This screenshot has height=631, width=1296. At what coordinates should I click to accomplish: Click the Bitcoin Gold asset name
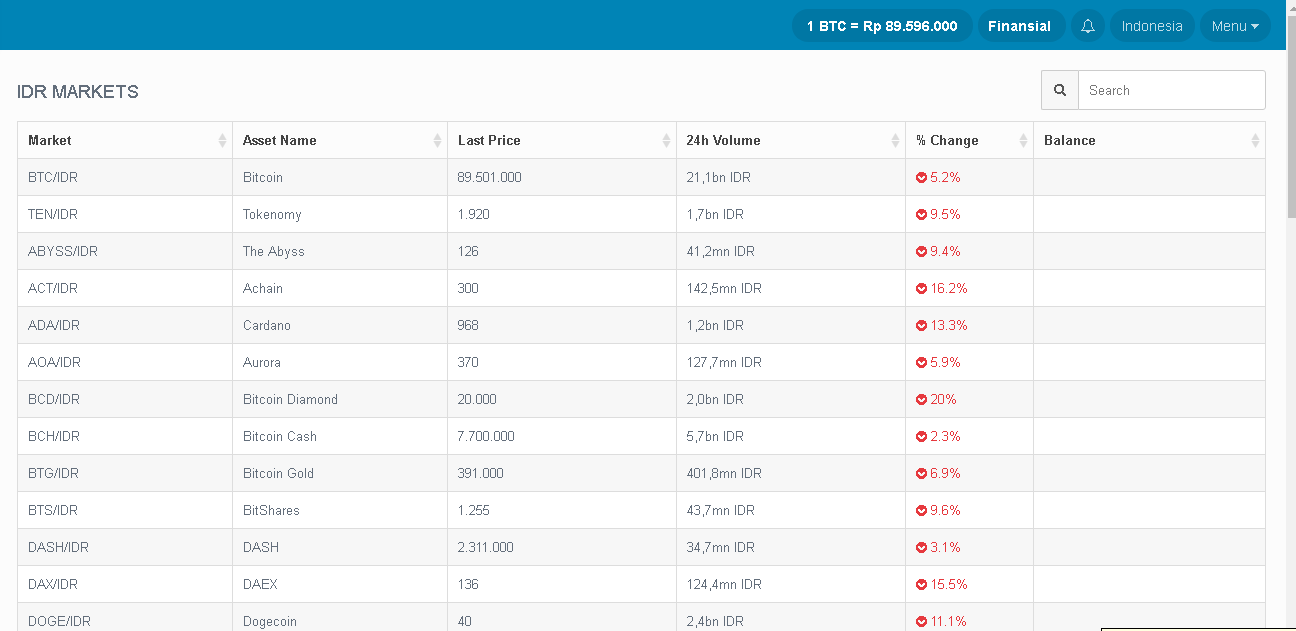(278, 473)
